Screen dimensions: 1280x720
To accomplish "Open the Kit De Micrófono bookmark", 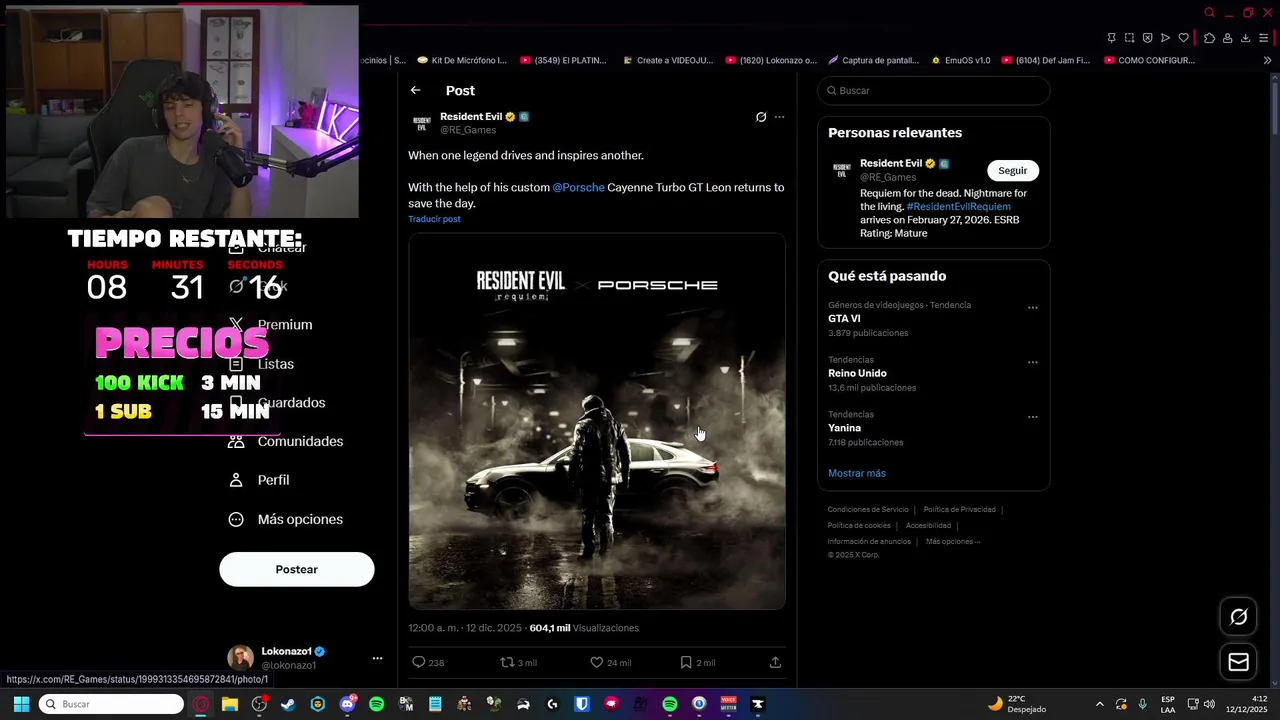I will 463,60.
